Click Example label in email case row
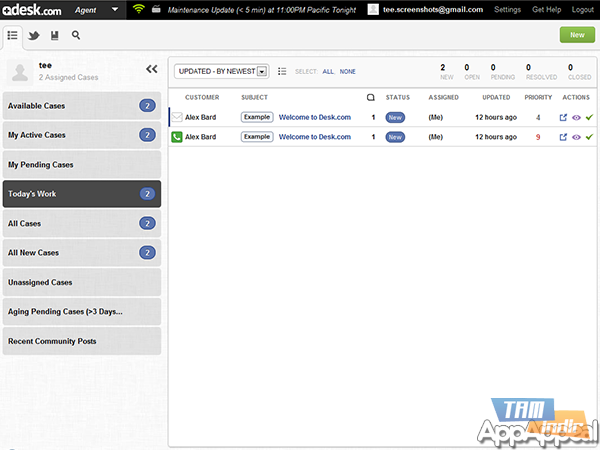 (x=257, y=117)
